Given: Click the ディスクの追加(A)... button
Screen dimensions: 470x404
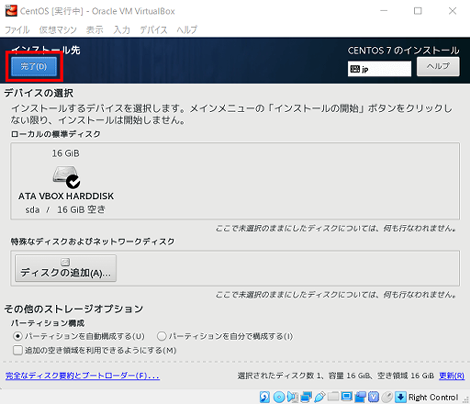Looking at the screenshot, I should coord(66,268).
